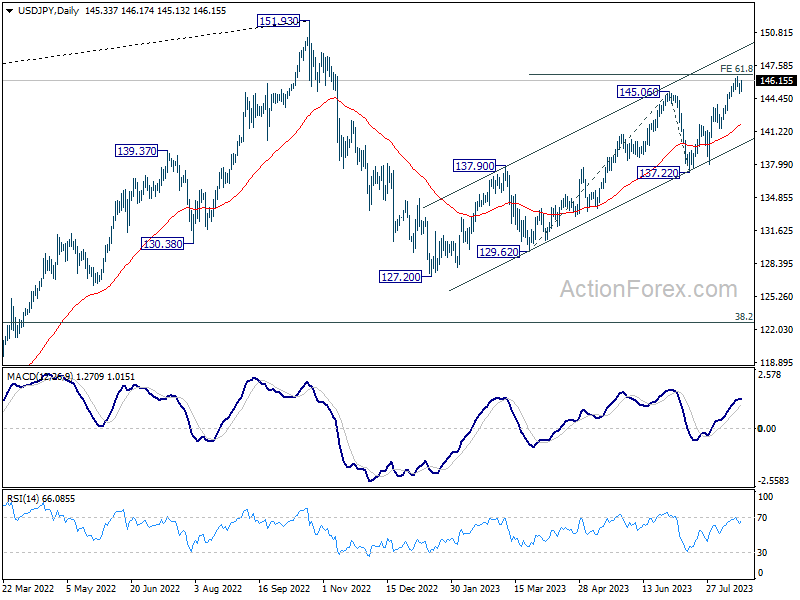Screen dimensions: 800x600
Task: Click the 5 May 2022 date label
Action: [91, 588]
